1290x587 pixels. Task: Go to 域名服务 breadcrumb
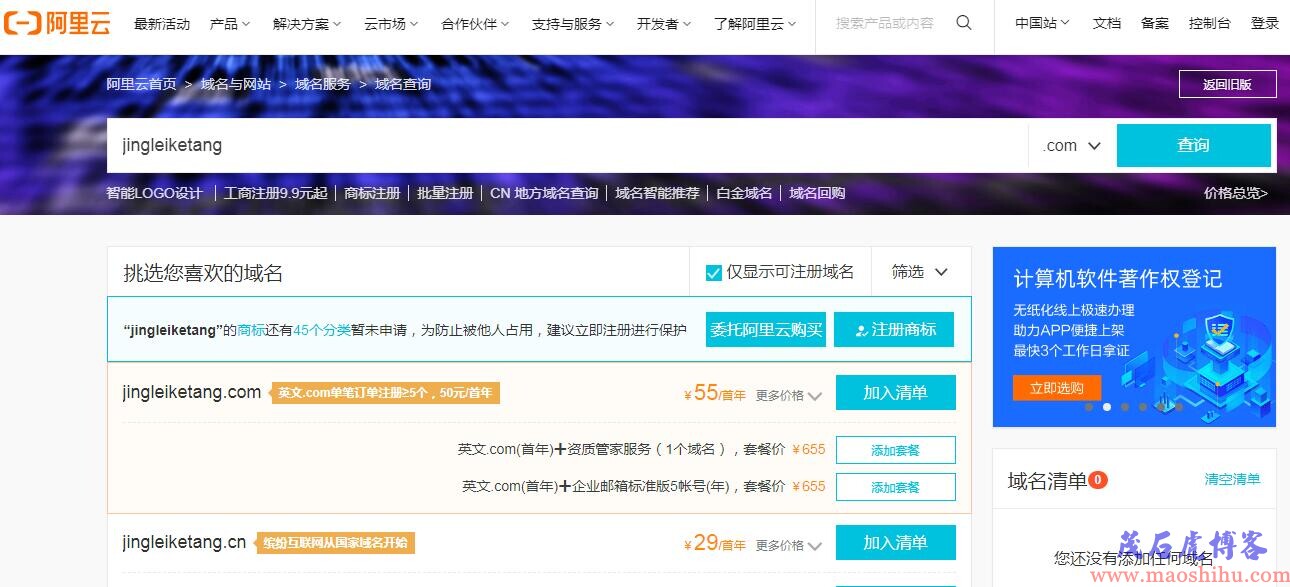tap(323, 84)
